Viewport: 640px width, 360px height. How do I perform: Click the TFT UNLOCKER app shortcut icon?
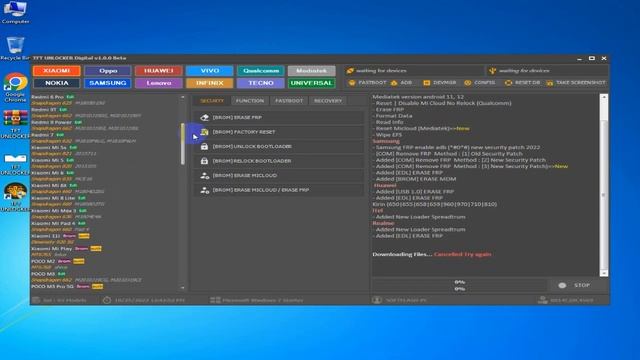coord(15,198)
